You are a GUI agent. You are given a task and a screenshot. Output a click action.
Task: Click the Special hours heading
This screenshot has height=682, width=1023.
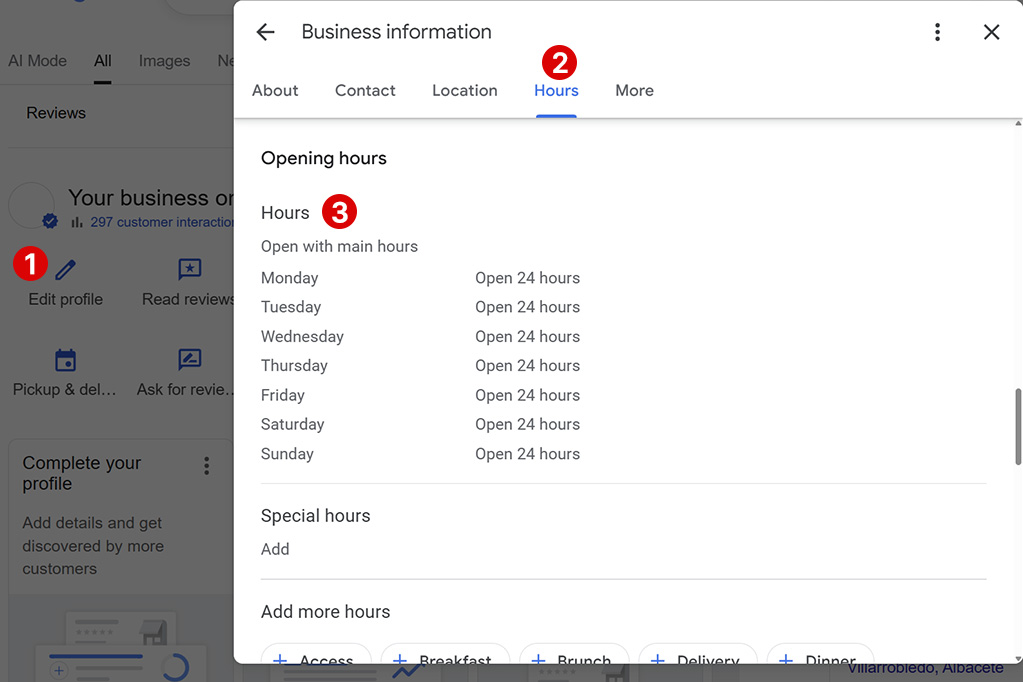click(316, 516)
